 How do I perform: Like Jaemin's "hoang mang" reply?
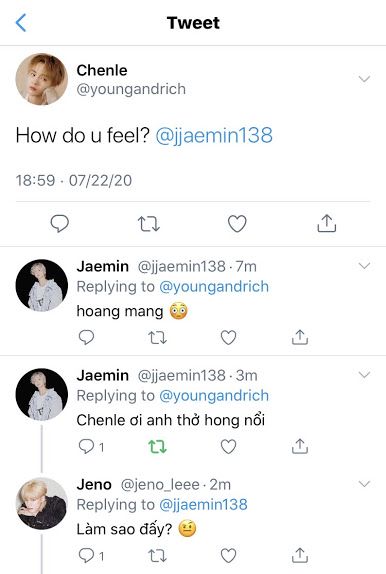229,338
